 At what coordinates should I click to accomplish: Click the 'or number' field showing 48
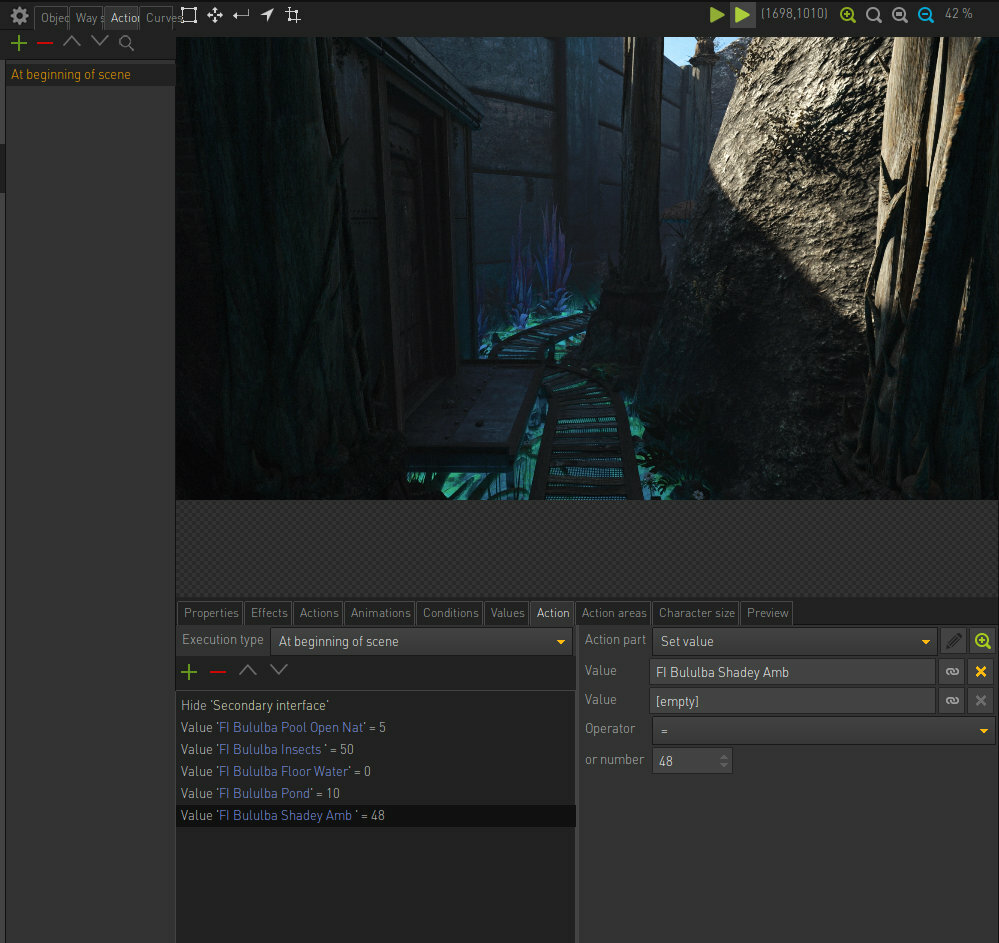(x=692, y=761)
